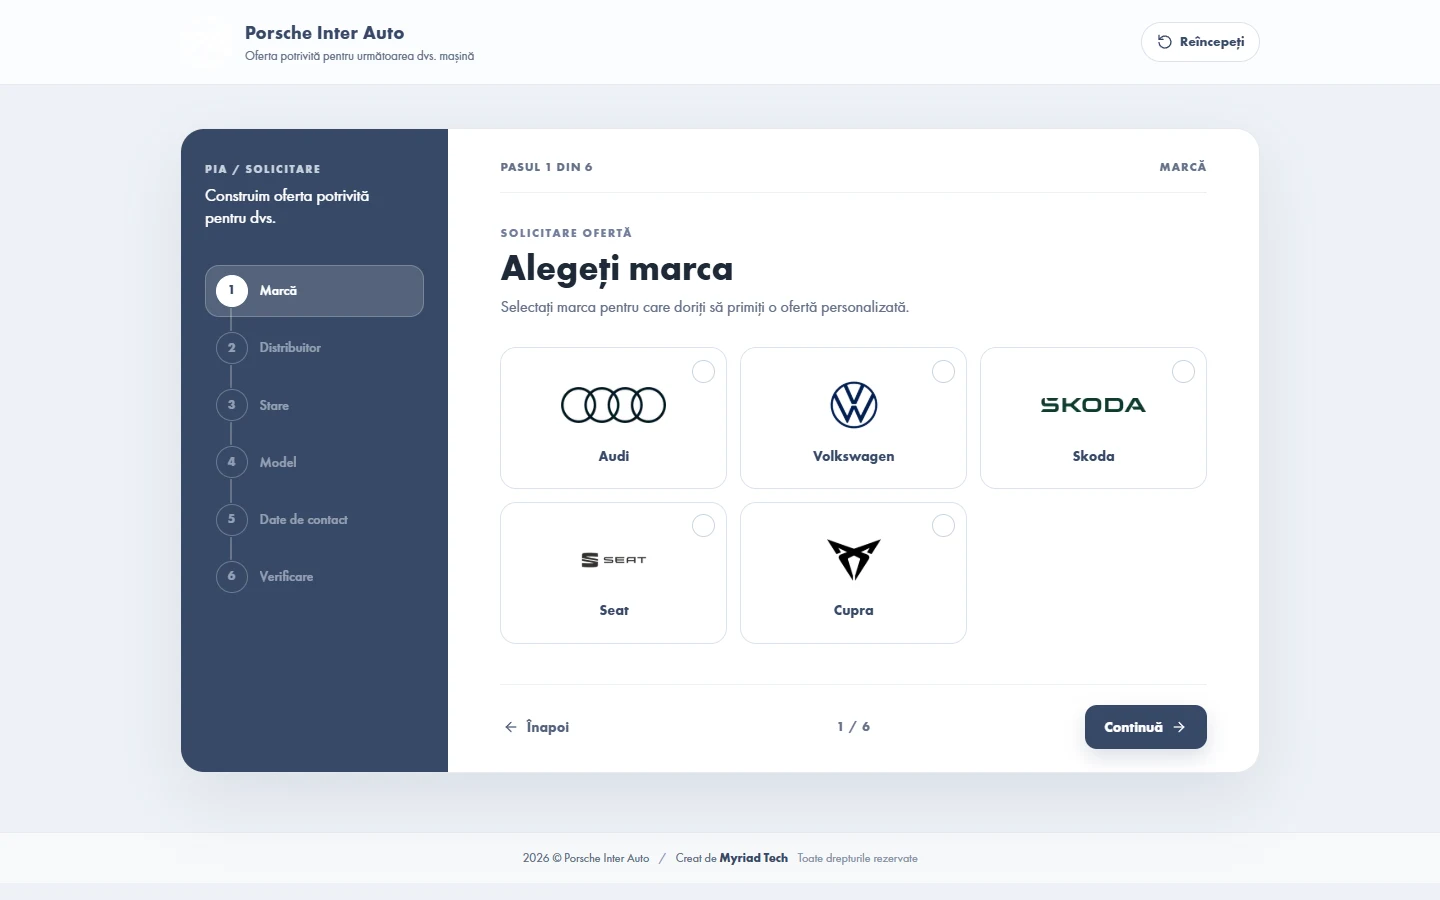Click the PIA / SOLICITARE sidebar label

click(x=263, y=169)
